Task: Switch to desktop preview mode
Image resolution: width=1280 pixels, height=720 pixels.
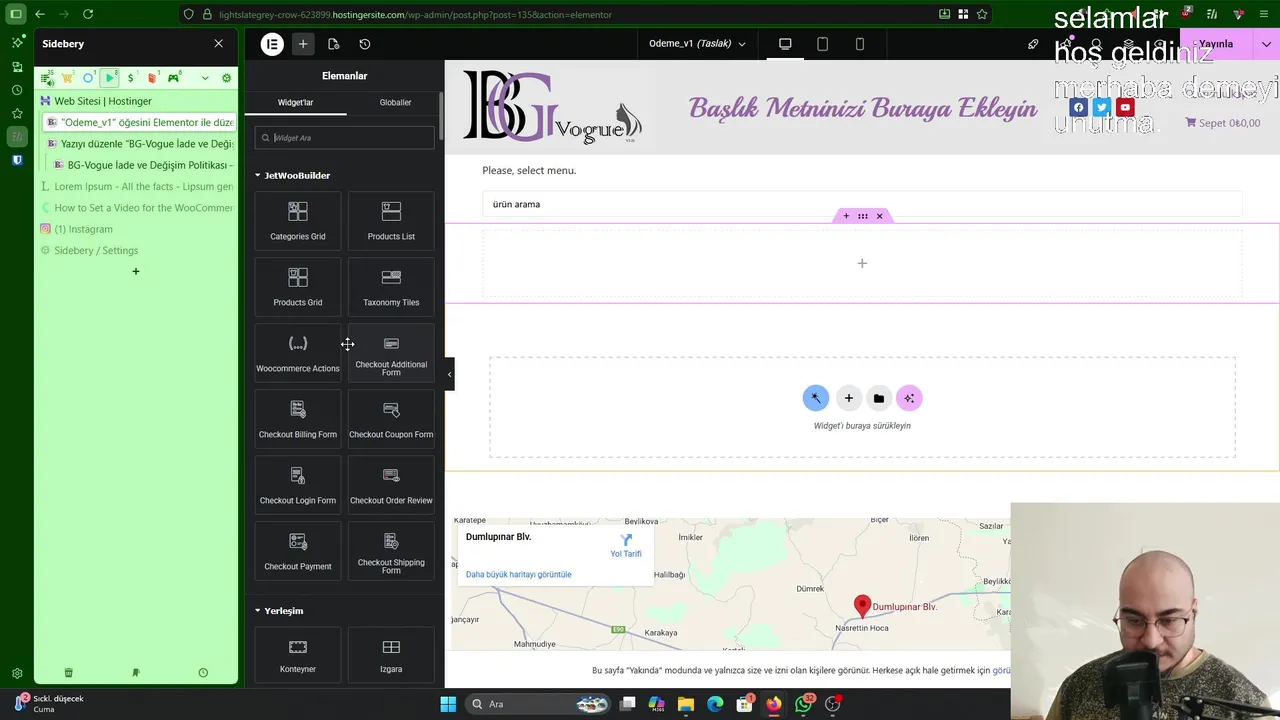Action: 785,44
